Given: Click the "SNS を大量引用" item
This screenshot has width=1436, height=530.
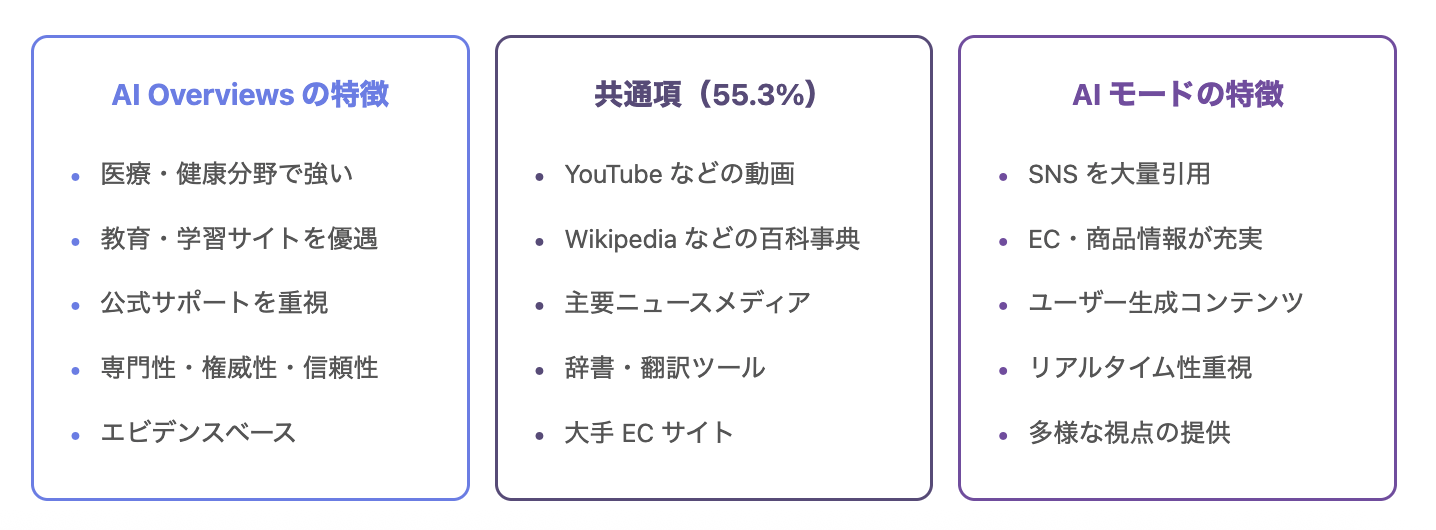Looking at the screenshot, I should [x=1119, y=174].
